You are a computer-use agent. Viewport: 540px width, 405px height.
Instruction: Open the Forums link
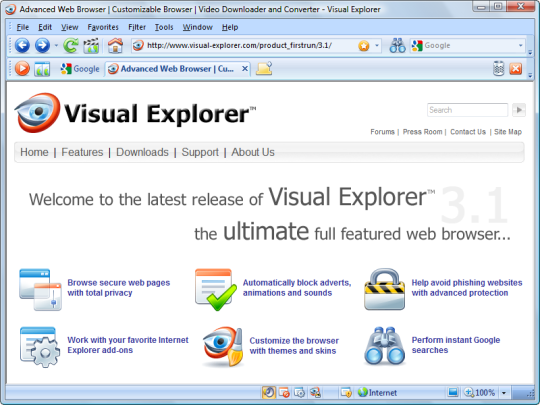tap(382, 132)
